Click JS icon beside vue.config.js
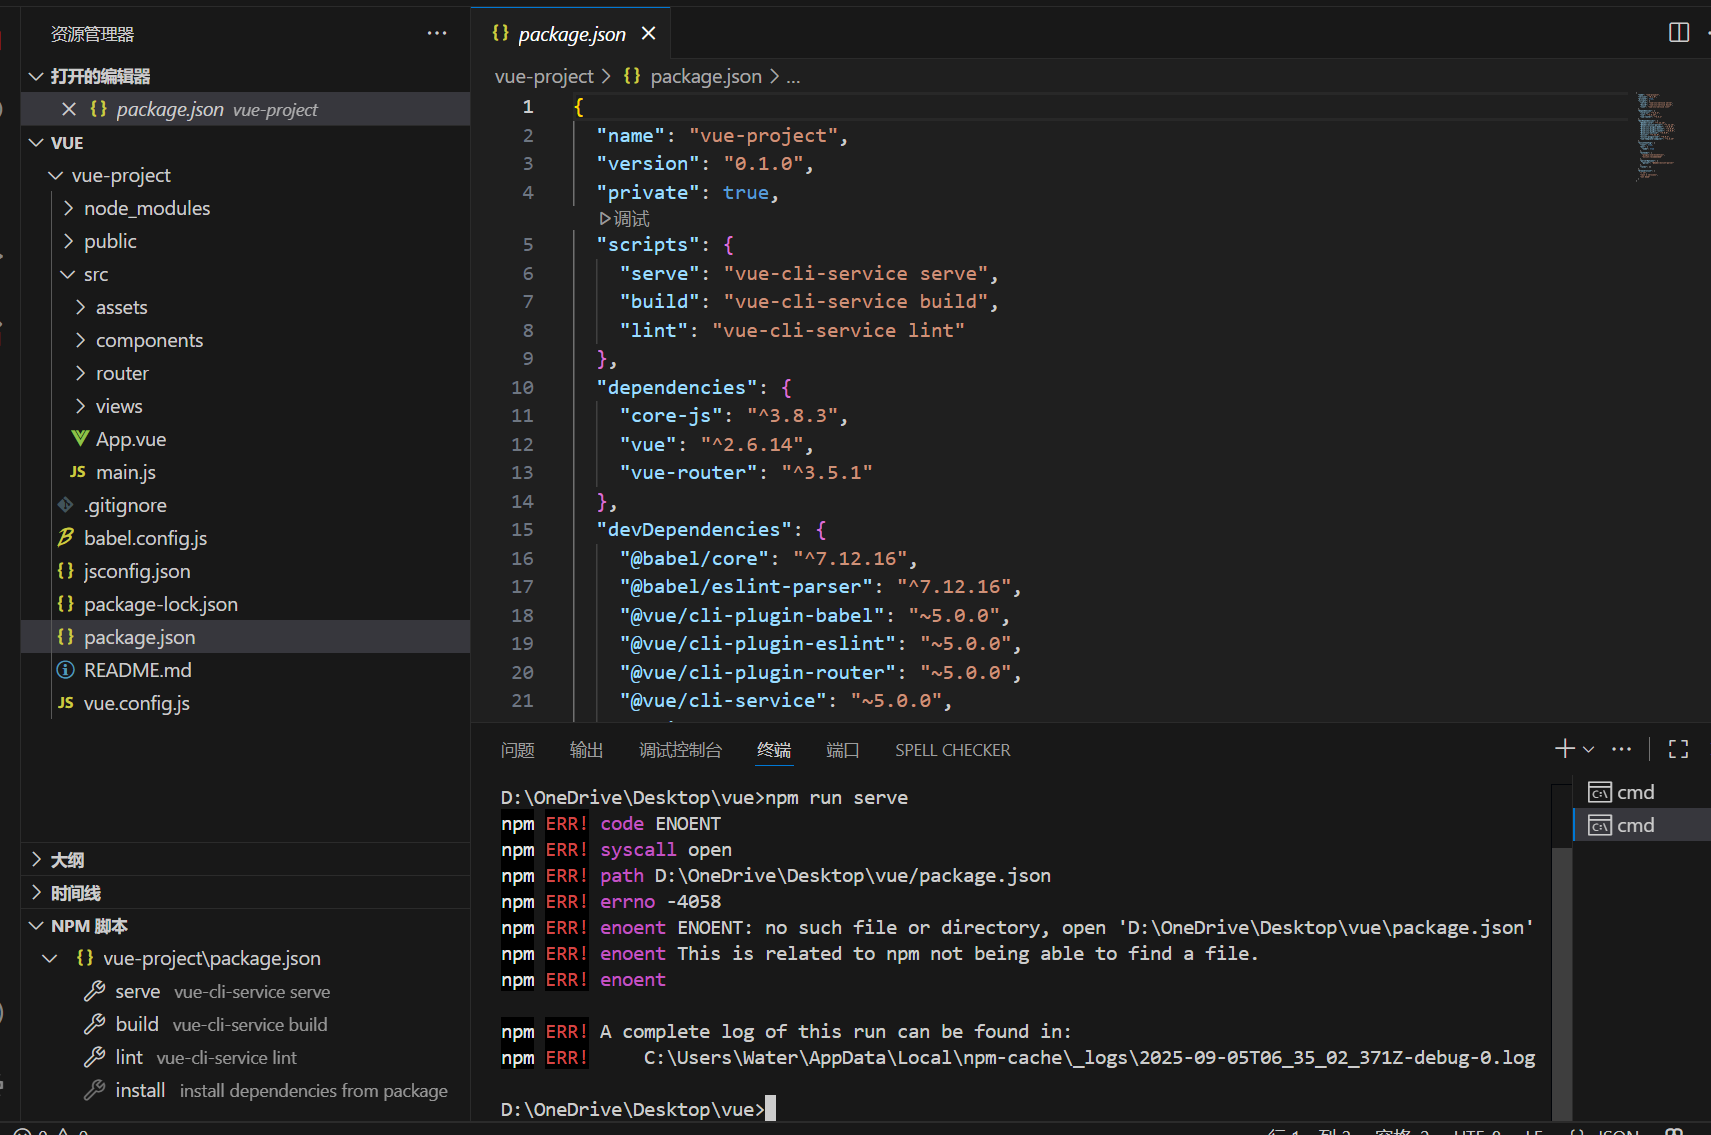Viewport: 1711px width, 1135px height. click(66, 702)
